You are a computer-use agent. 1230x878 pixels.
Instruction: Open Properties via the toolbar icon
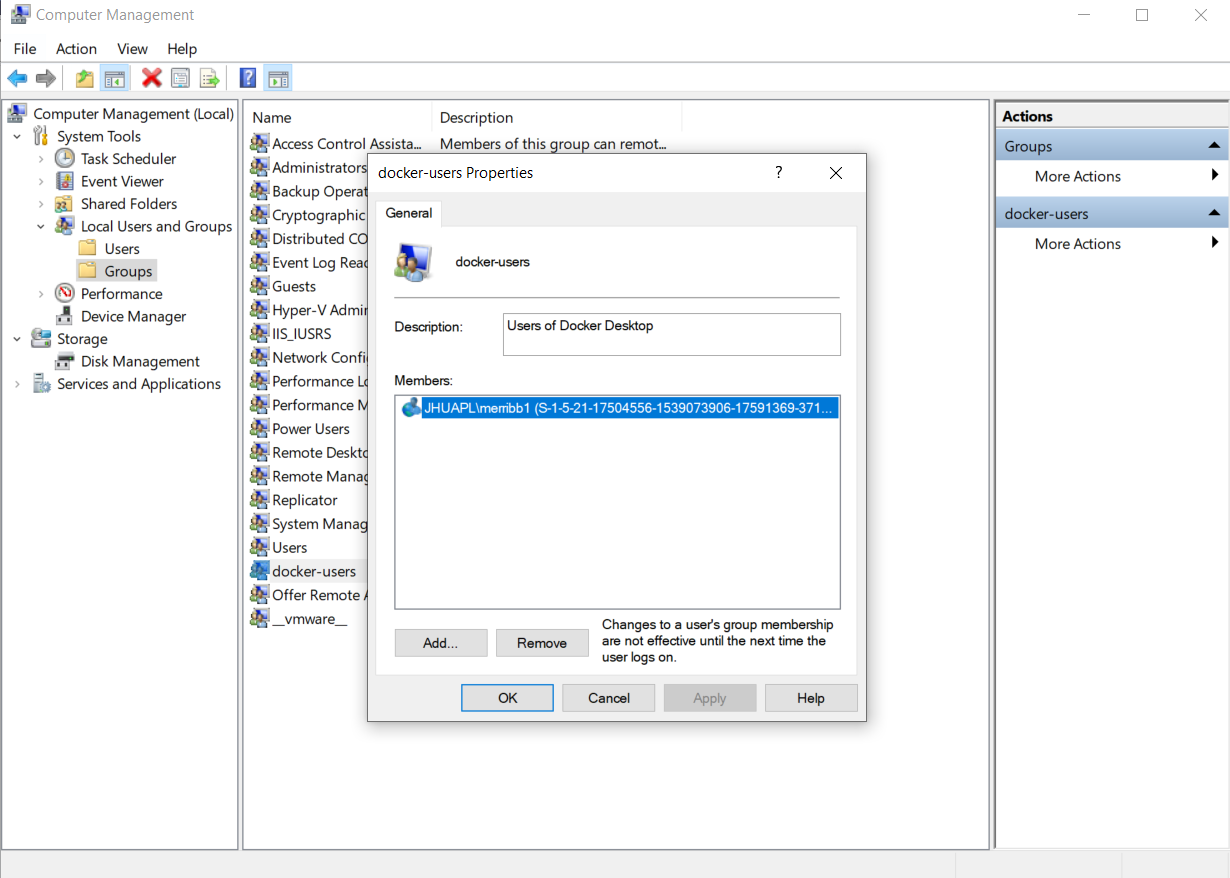point(180,78)
